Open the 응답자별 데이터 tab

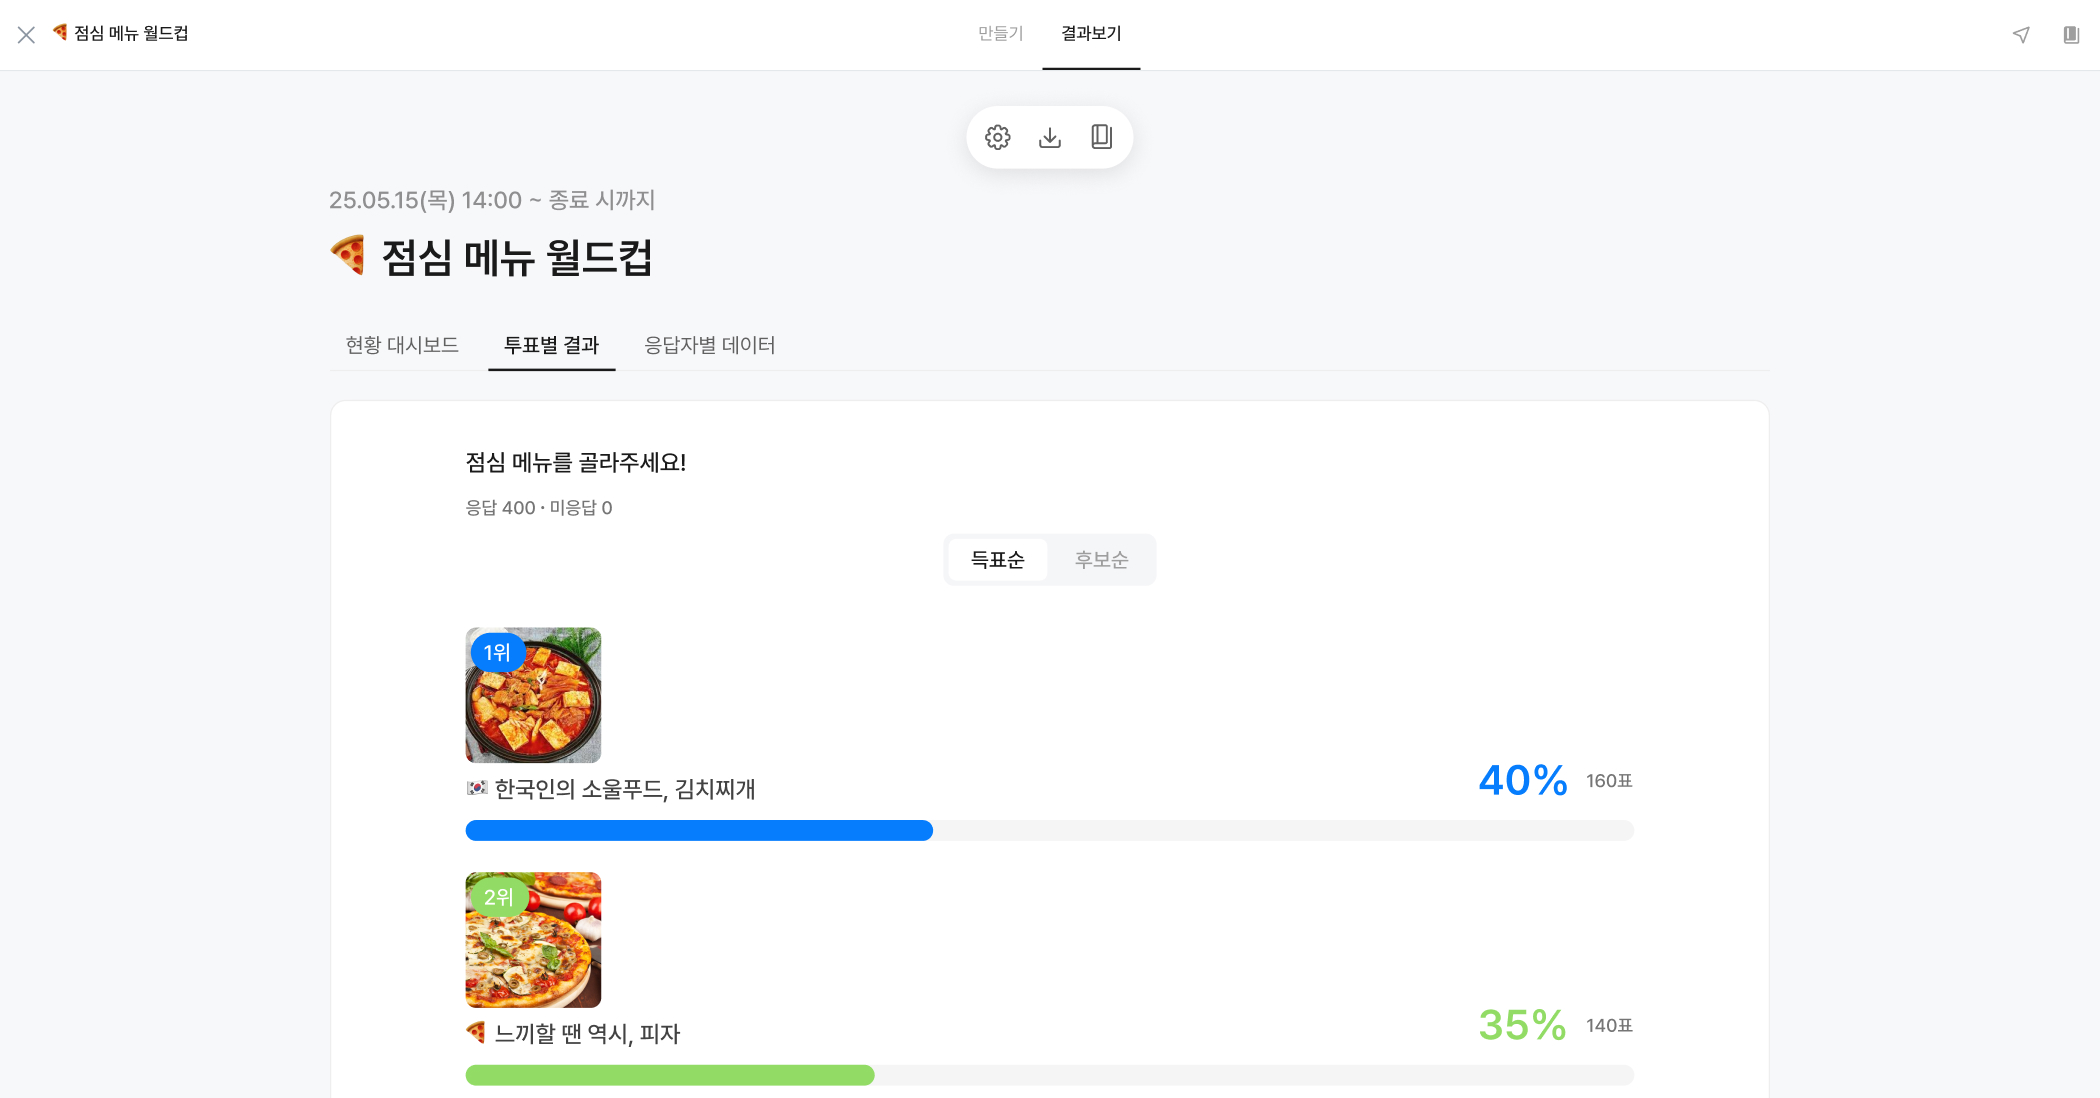[710, 345]
